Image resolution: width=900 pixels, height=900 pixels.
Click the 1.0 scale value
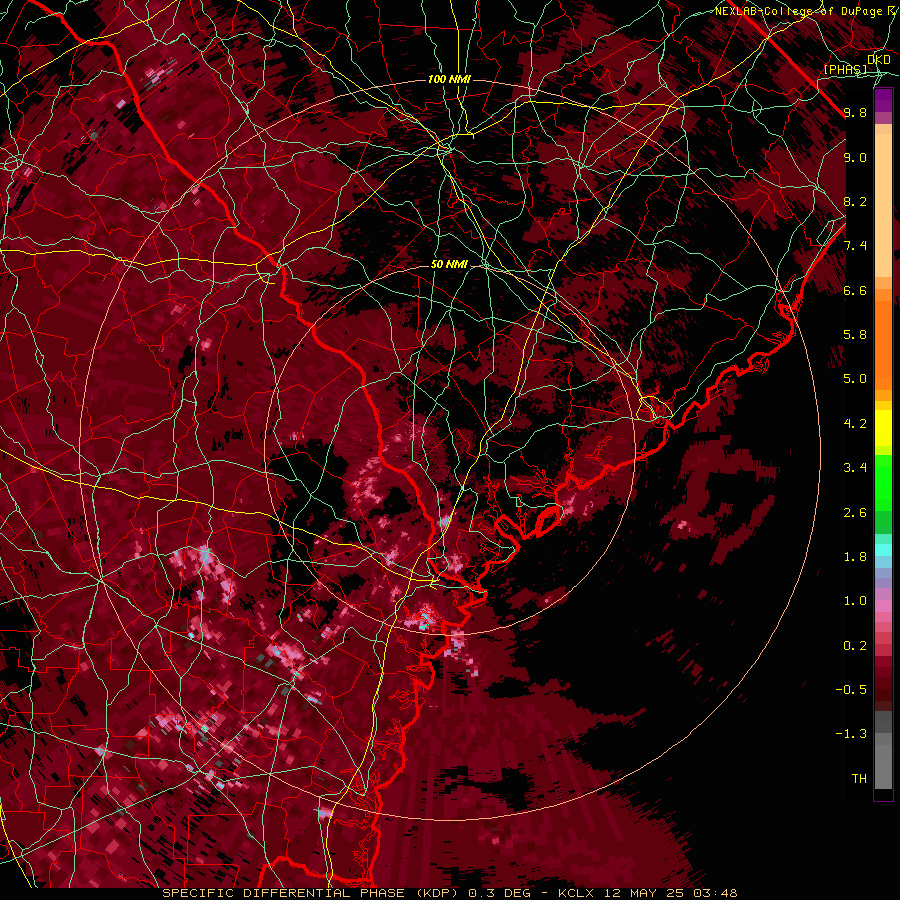point(855,601)
